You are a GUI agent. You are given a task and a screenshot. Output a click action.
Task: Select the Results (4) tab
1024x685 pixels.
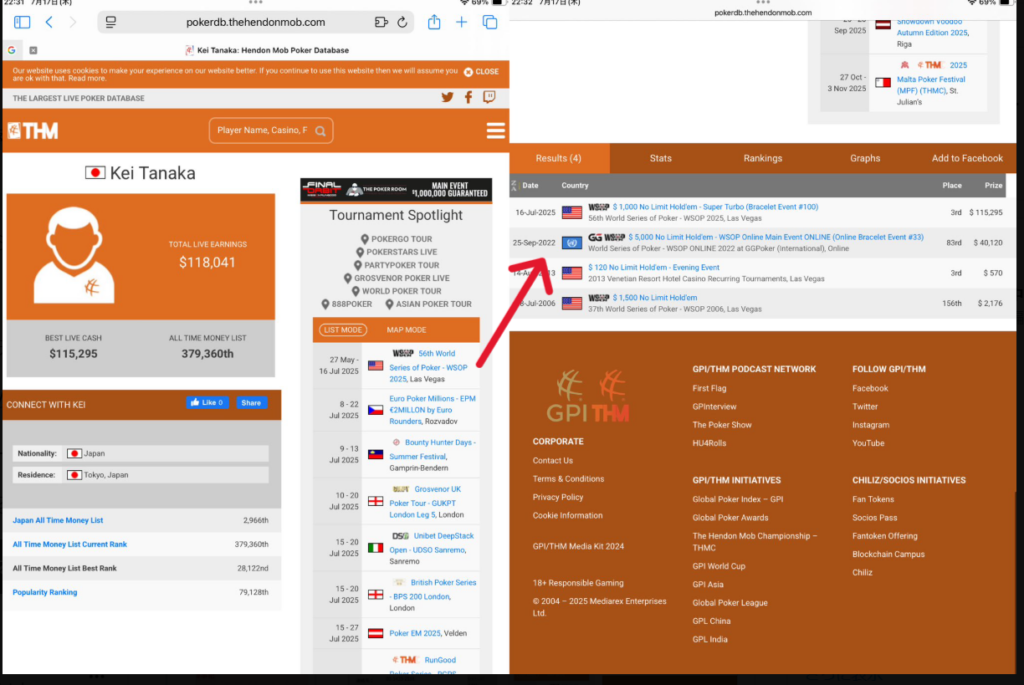click(558, 158)
